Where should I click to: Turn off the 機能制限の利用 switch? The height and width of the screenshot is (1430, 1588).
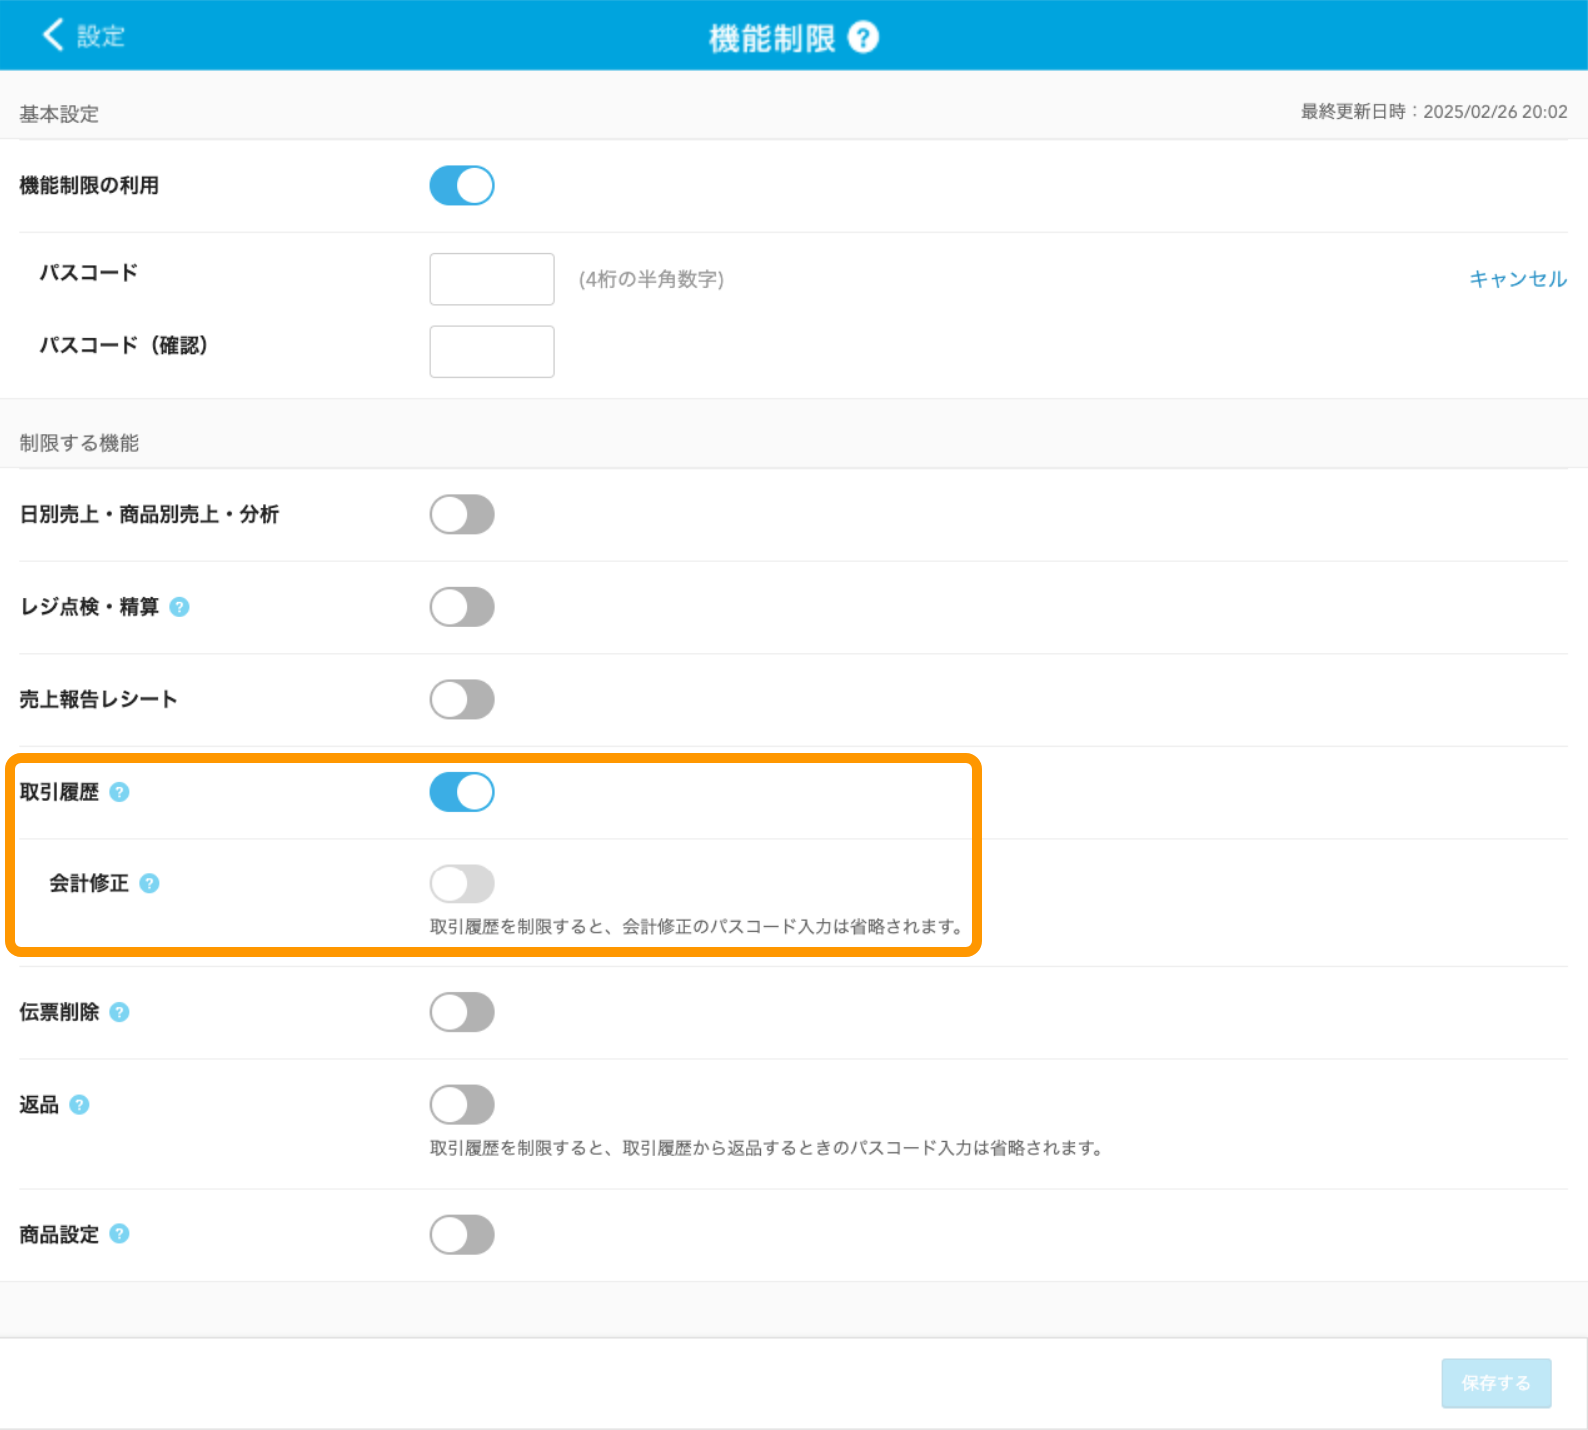pyautogui.click(x=462, y=186)
